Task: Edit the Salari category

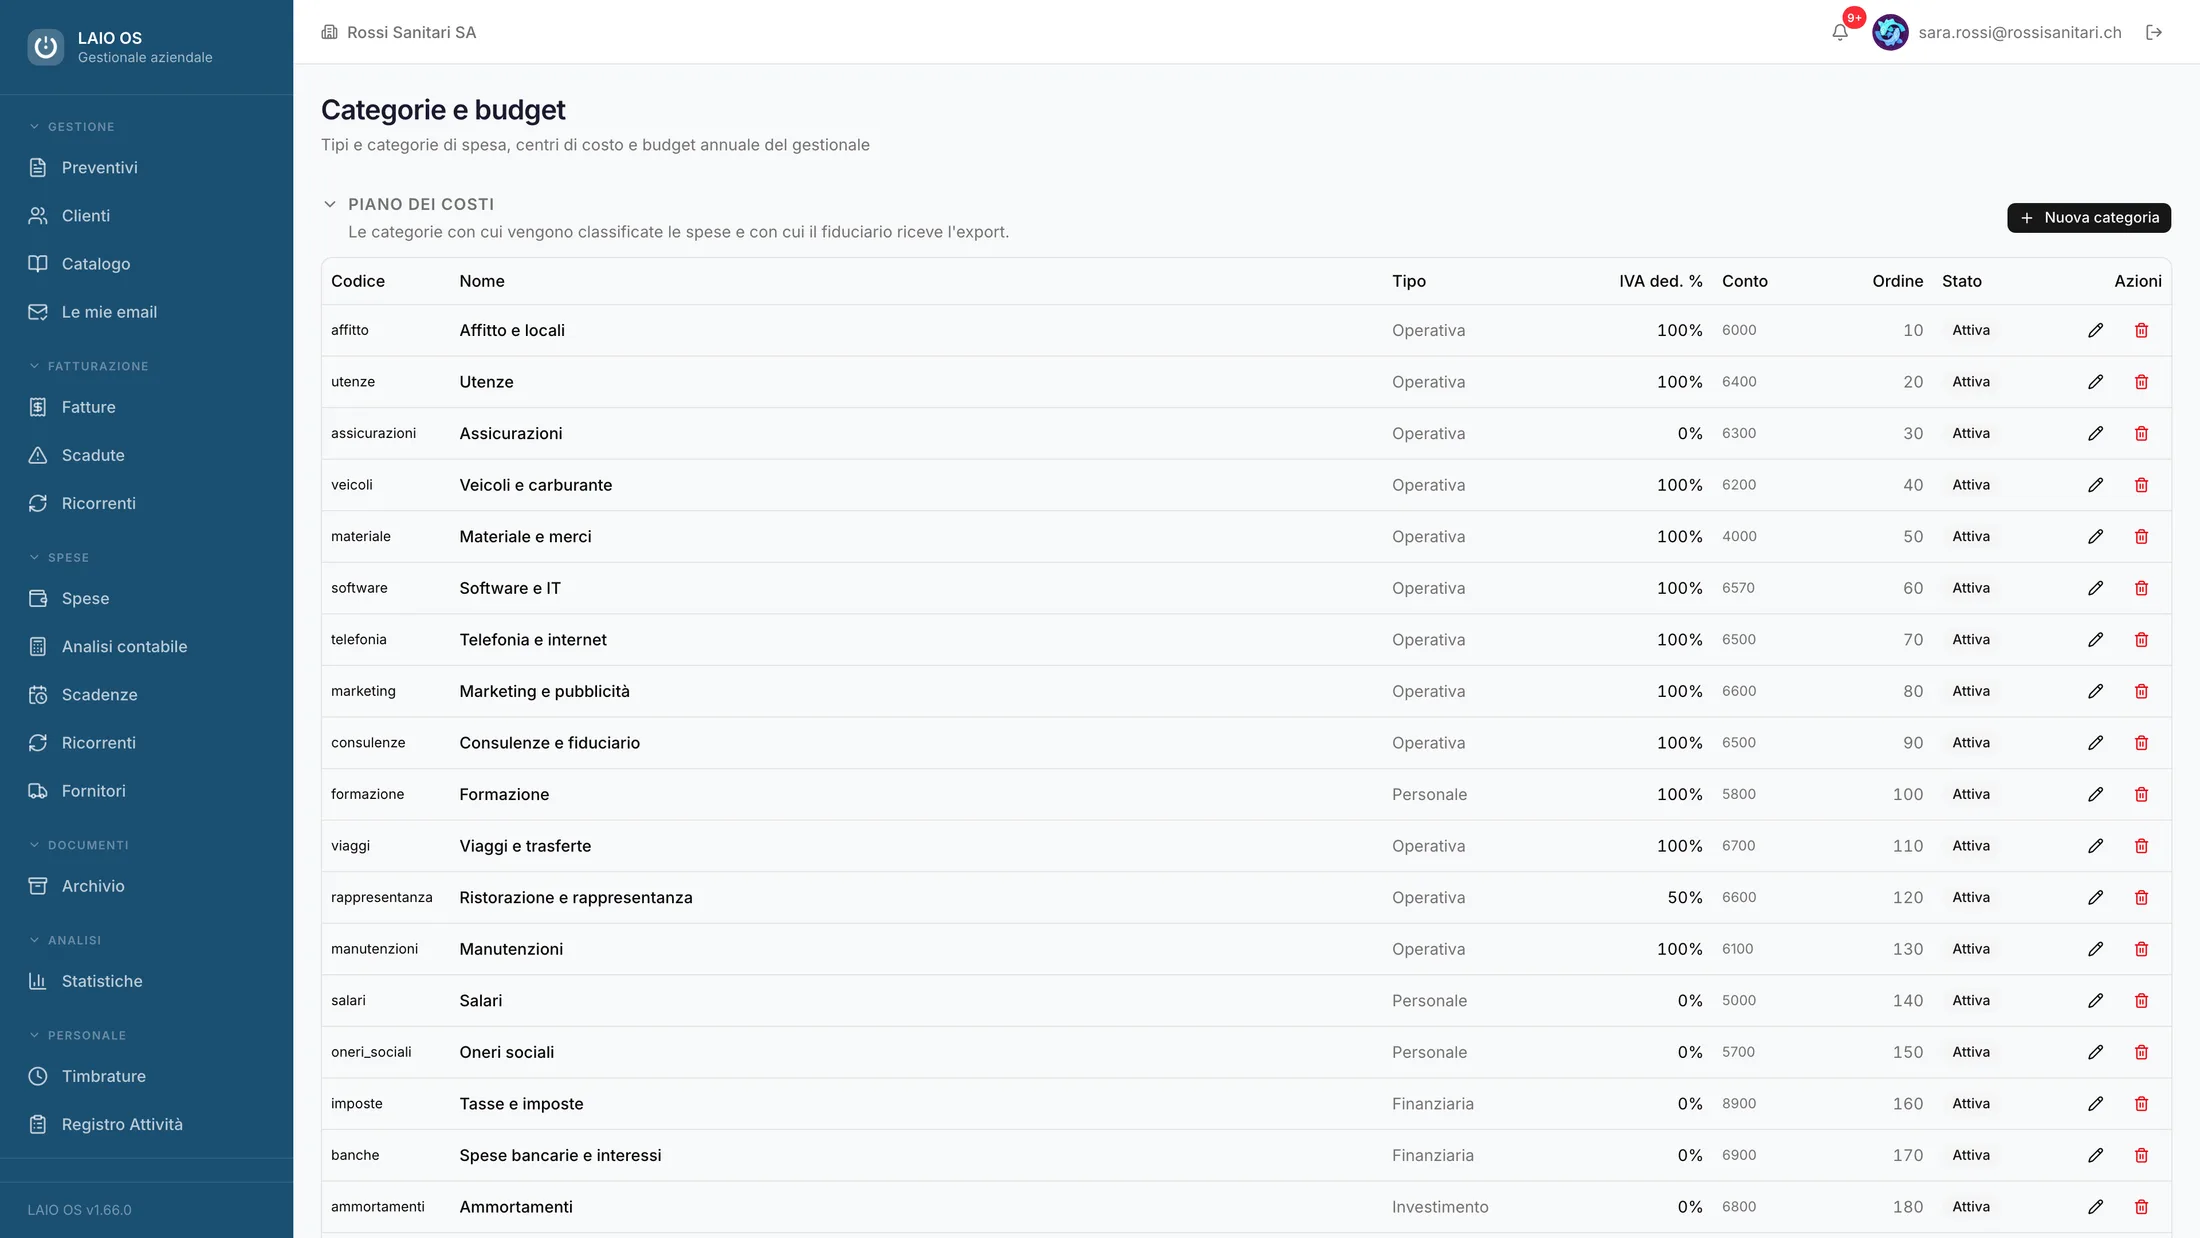Action: point(2096,1000)
